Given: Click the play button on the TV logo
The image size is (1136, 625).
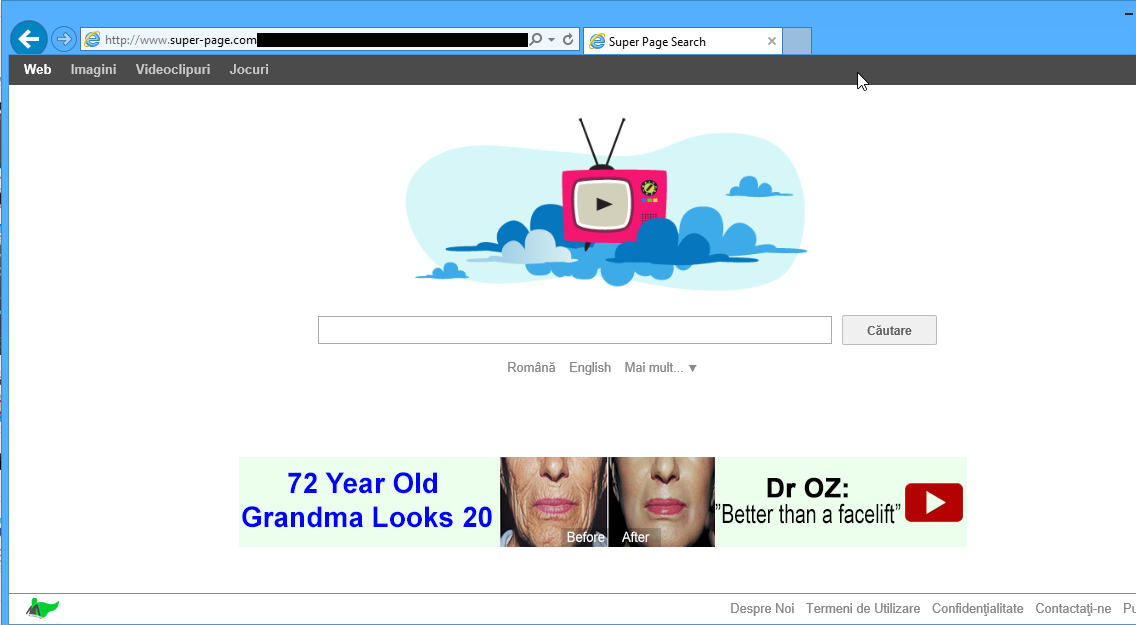Looking at the screenshot, I should click(603, 203).
